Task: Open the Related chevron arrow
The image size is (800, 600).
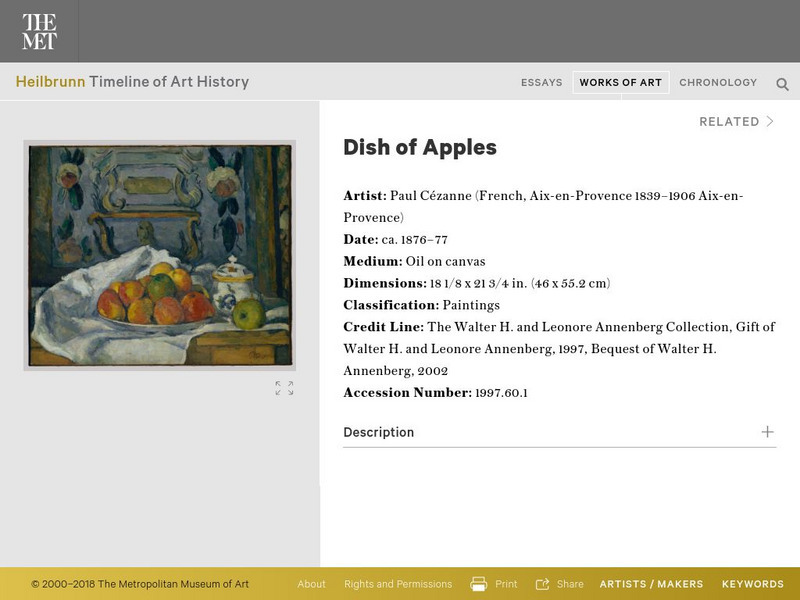Action: pyautogui.click(x=770, y=122)
